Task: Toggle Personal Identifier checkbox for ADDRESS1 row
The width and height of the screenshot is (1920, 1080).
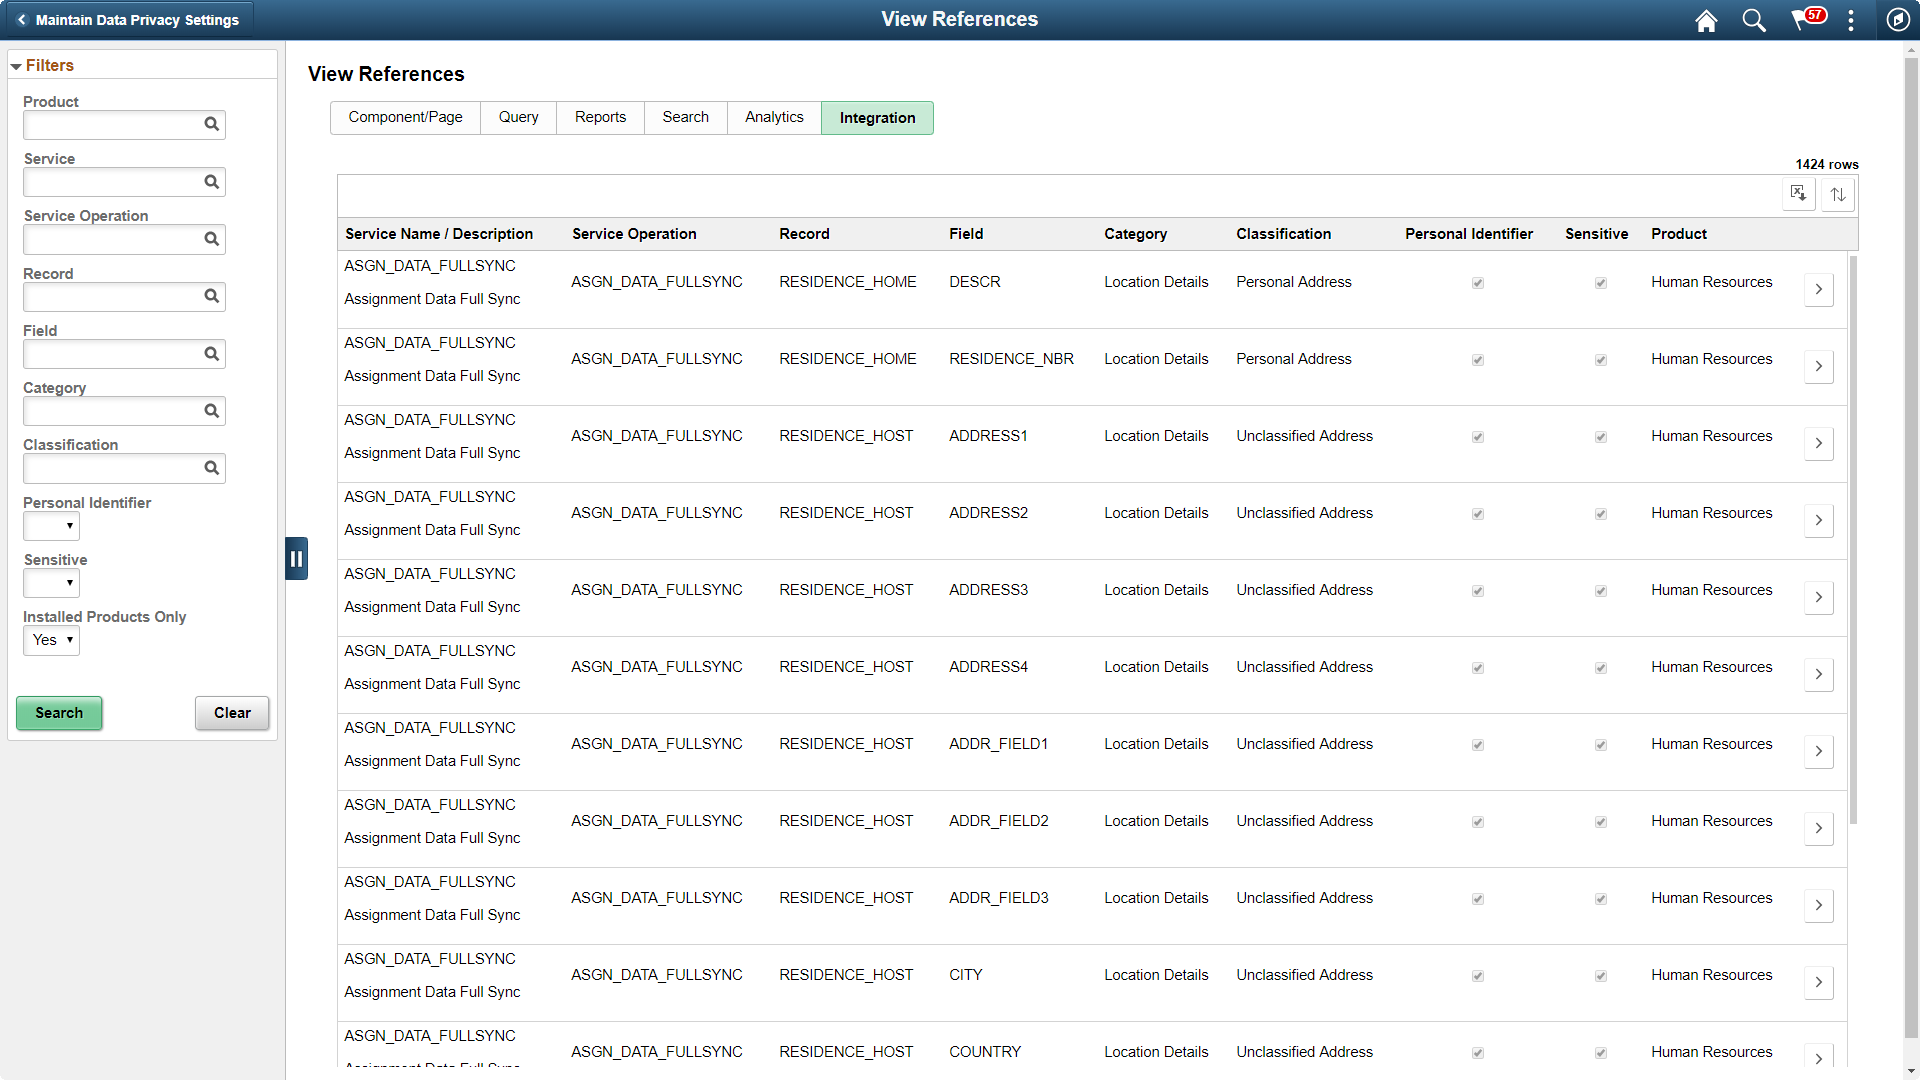Action: click(1477, 436)
